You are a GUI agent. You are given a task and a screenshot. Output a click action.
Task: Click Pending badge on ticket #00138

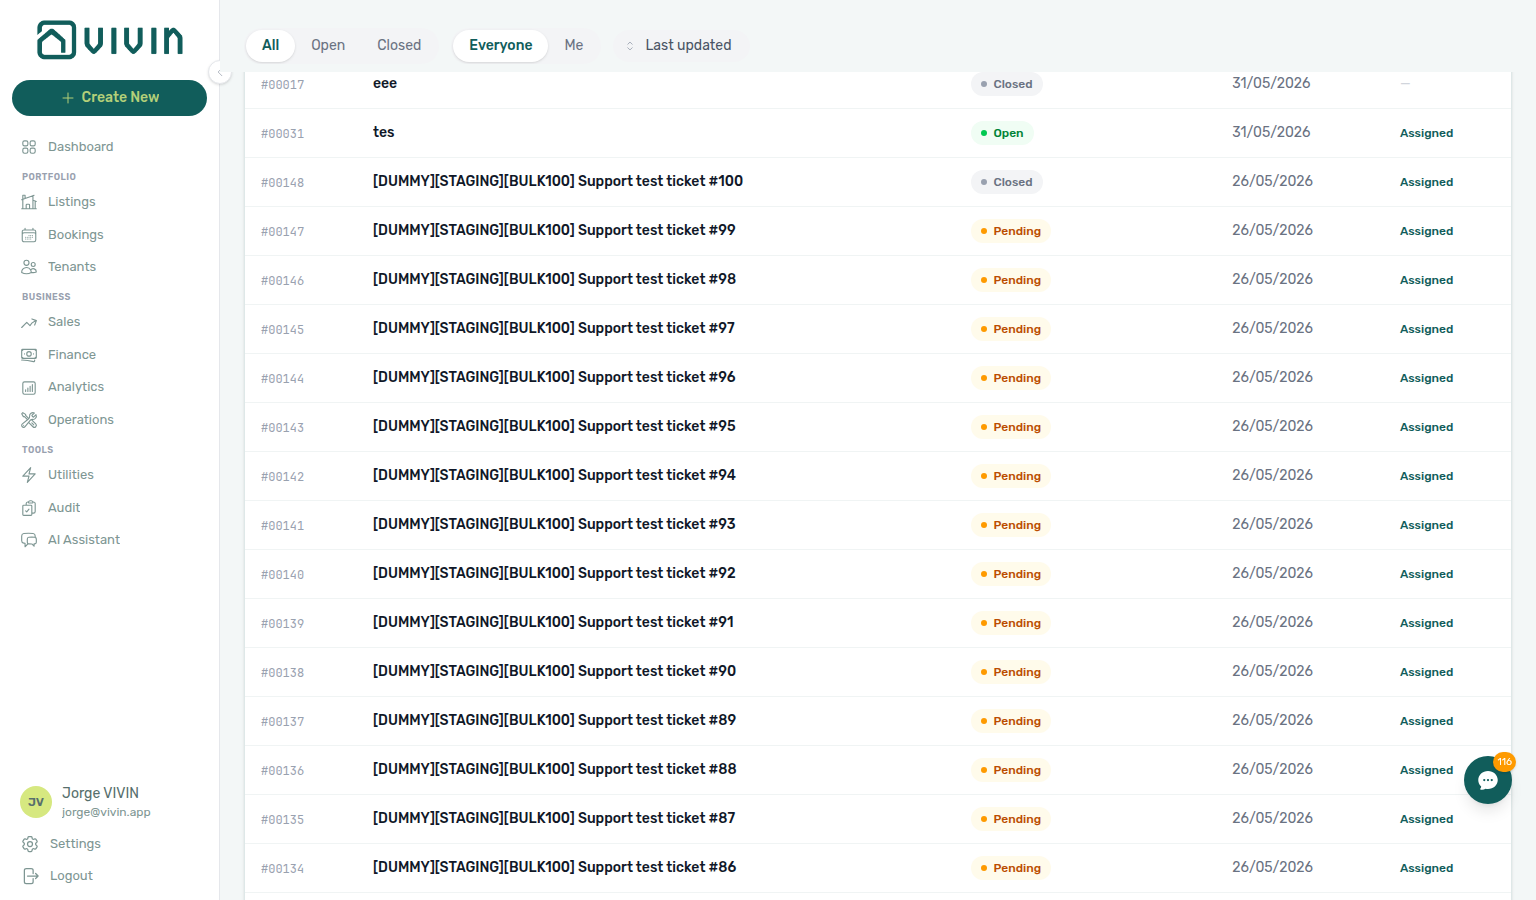[1010, 672]
